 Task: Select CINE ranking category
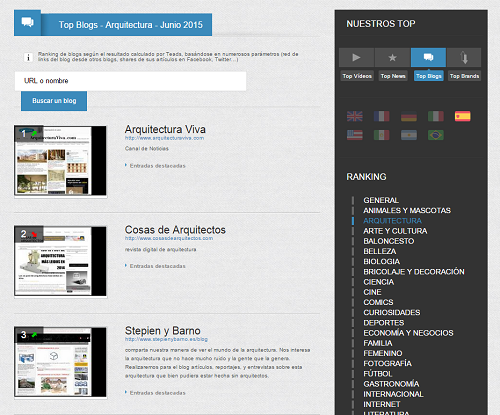tap(372, 292)
